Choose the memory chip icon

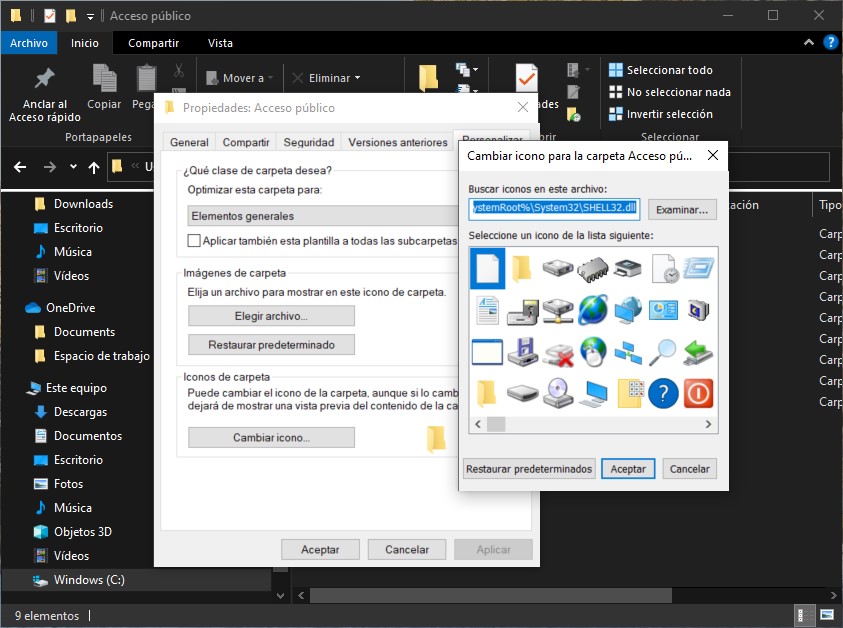[592, 268]
